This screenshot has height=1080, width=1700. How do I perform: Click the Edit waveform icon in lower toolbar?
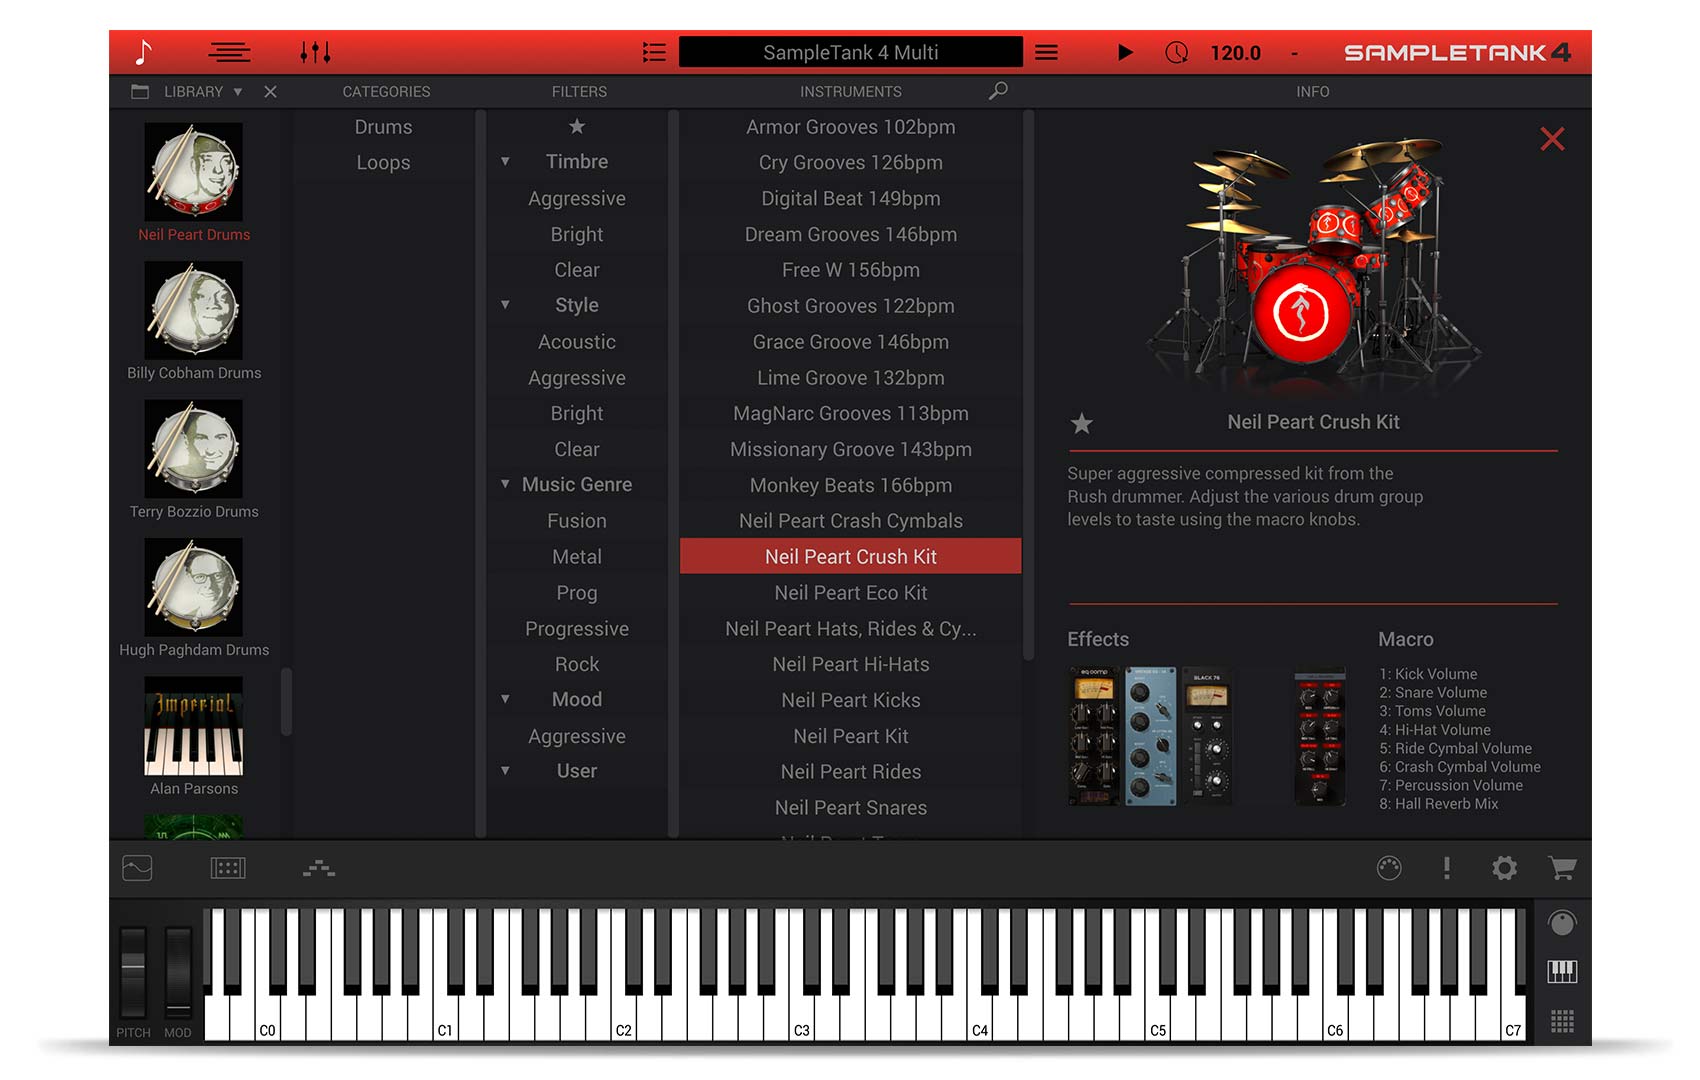pos(136,868)
